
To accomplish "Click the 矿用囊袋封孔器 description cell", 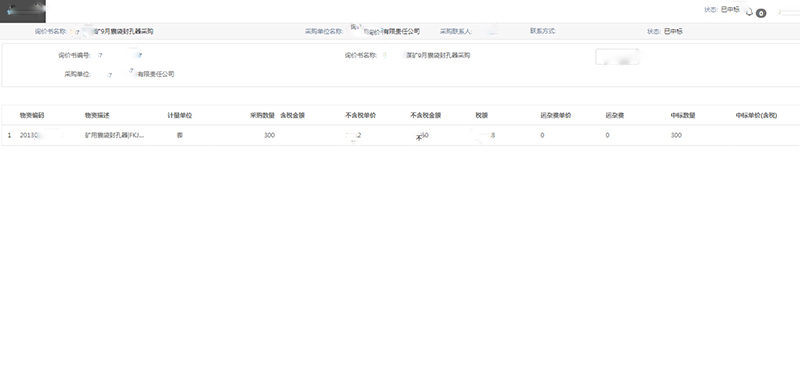I will coord(114,135).
